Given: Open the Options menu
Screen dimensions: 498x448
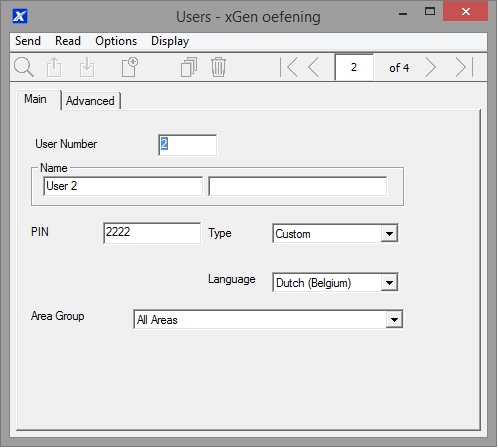Looking at the screenshot, I should [x=116, y=41].
